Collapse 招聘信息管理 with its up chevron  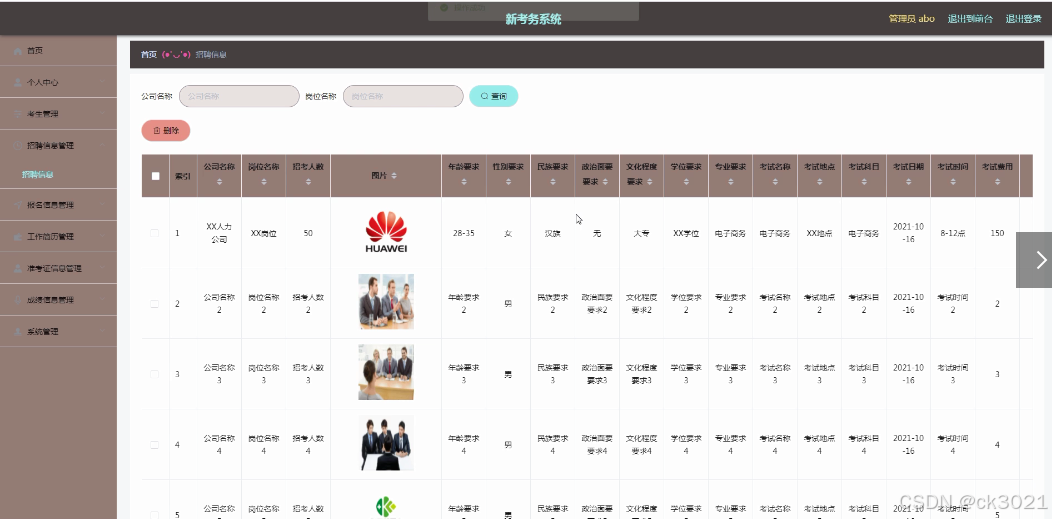[x=102, y=146]
